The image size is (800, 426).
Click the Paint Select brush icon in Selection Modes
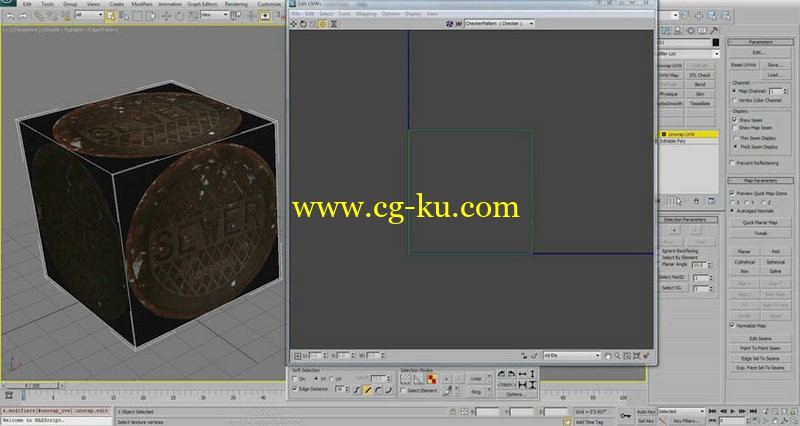[447, 390]
